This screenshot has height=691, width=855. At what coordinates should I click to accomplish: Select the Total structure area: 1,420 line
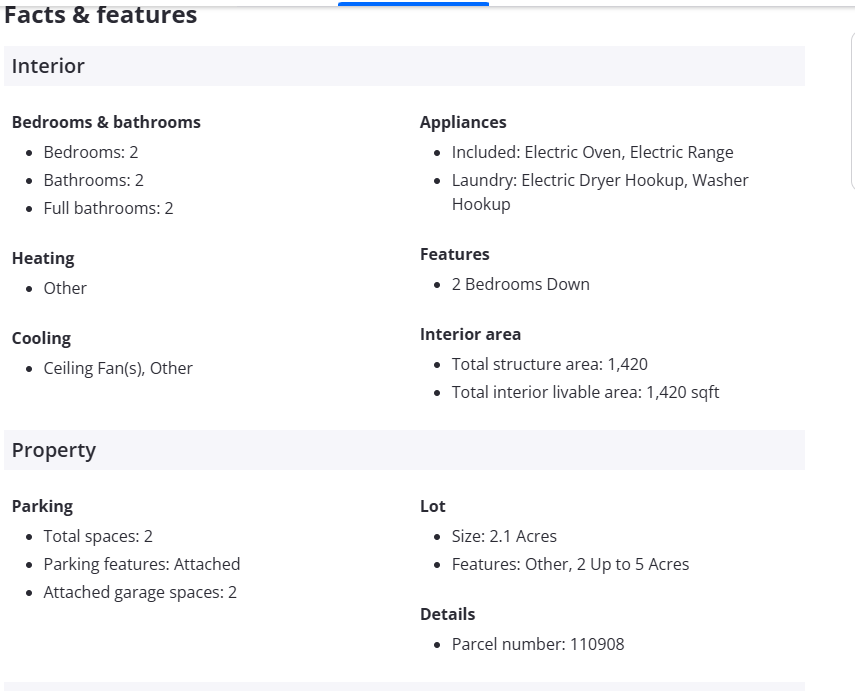[x=549, y=364]
